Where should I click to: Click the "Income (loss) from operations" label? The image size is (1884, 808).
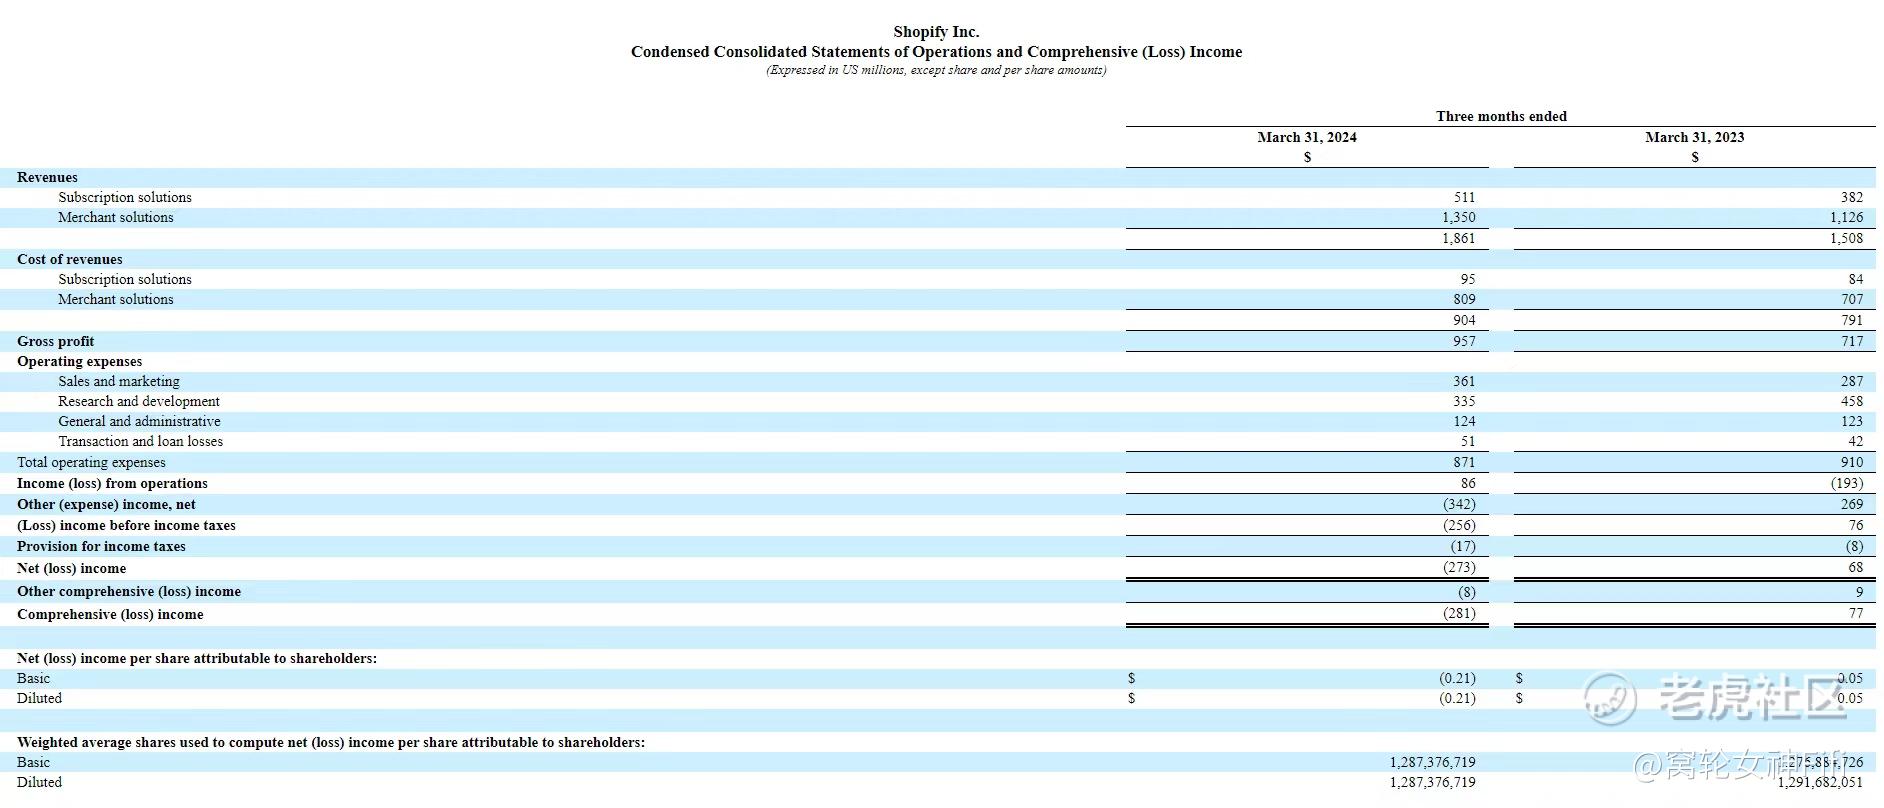[x=112, y=483]
